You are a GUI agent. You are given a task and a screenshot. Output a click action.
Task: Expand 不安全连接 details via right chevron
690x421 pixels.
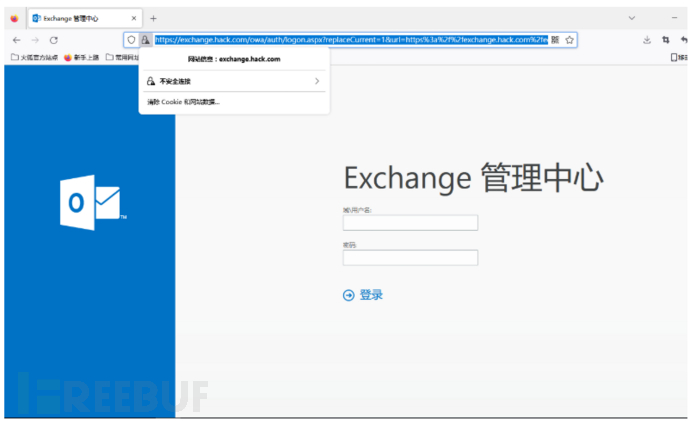pyautogui.click(x=317, y=81)
